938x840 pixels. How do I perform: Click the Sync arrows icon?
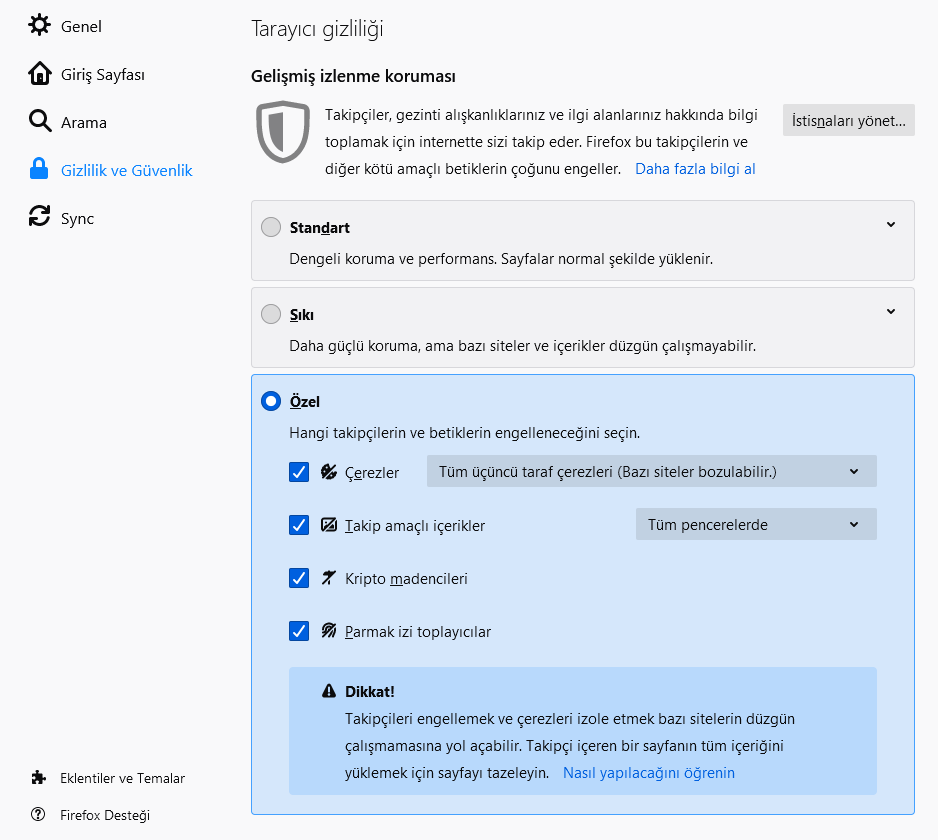[x=40, y=218]
